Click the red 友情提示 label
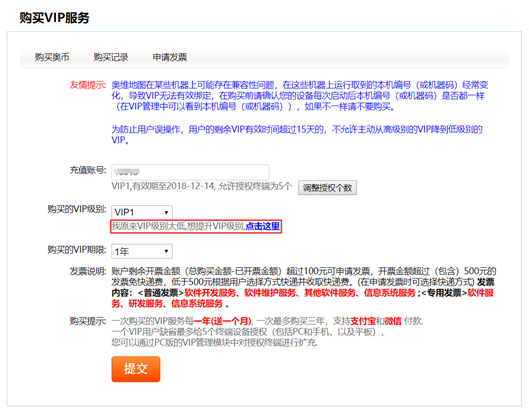The height and width of the screenshot is (414, 529). click(88, 85)
